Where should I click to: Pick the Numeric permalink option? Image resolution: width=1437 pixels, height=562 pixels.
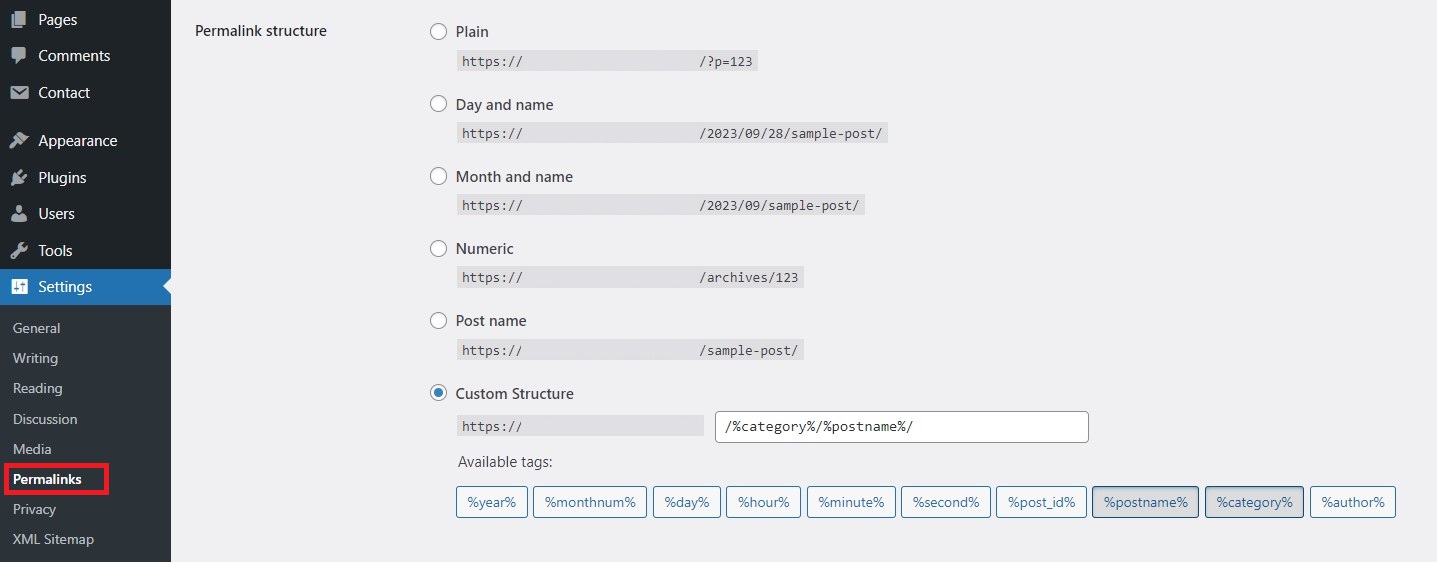(438, 248)
